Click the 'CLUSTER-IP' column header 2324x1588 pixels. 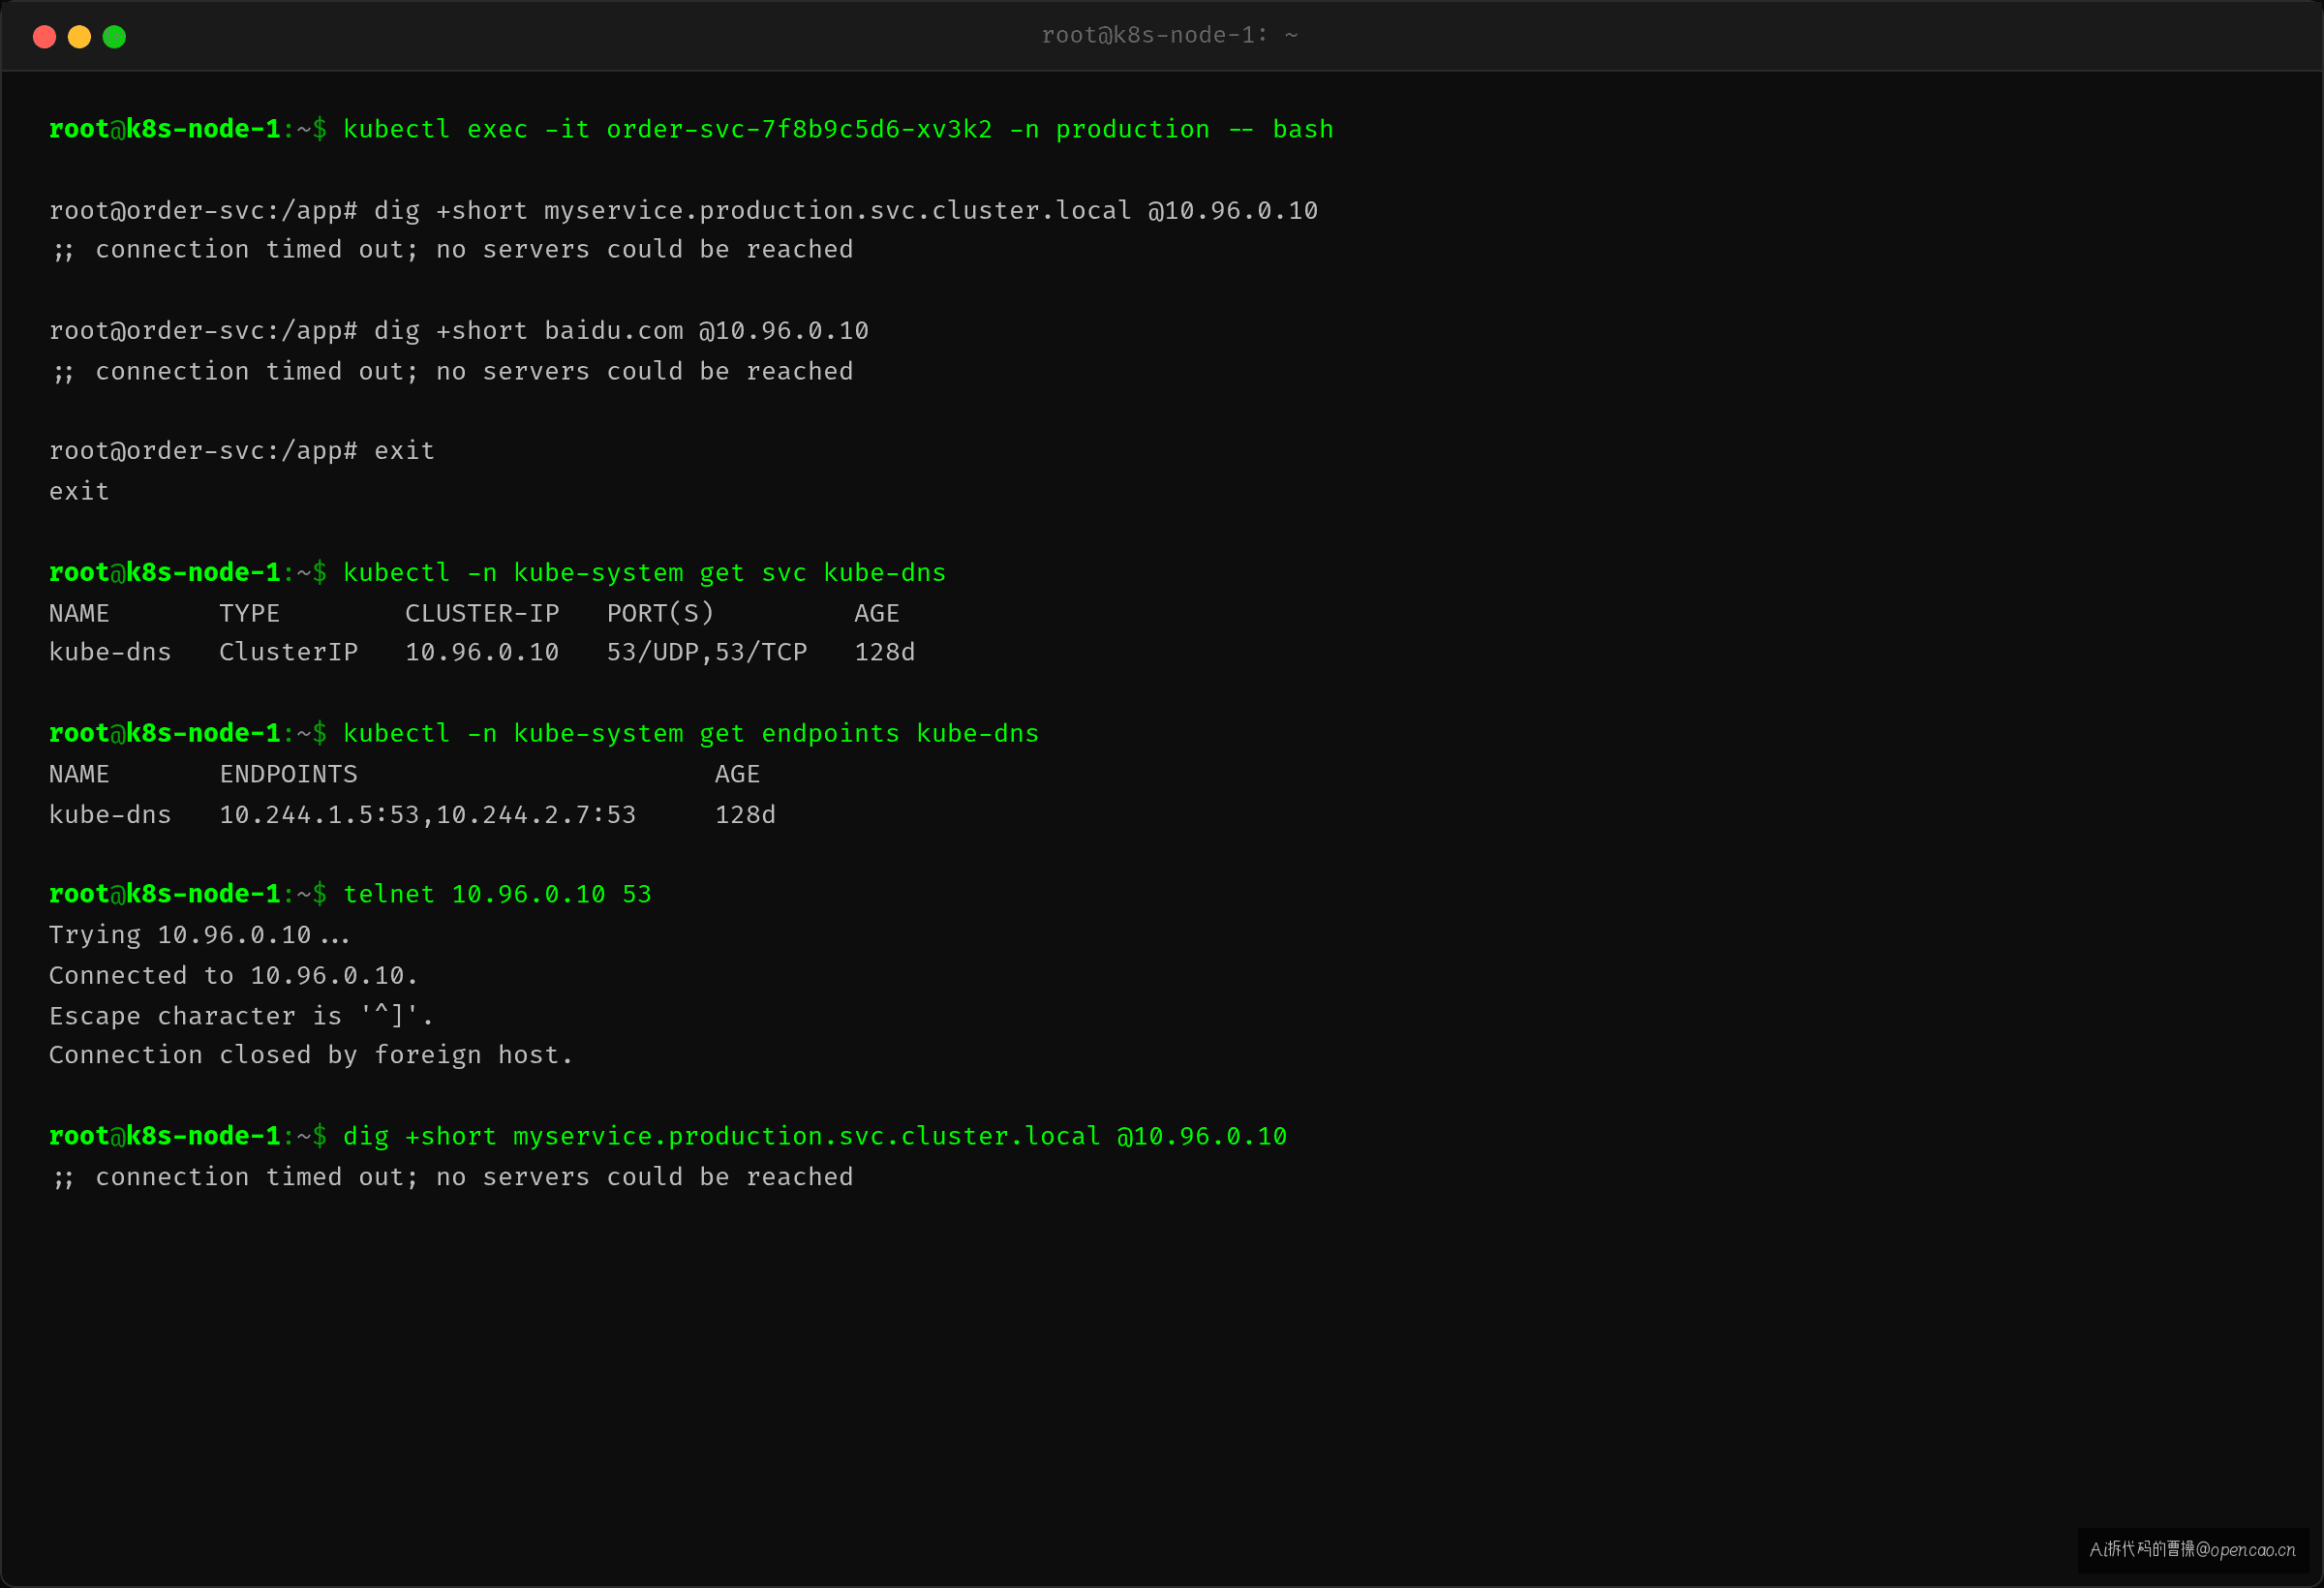482,613
